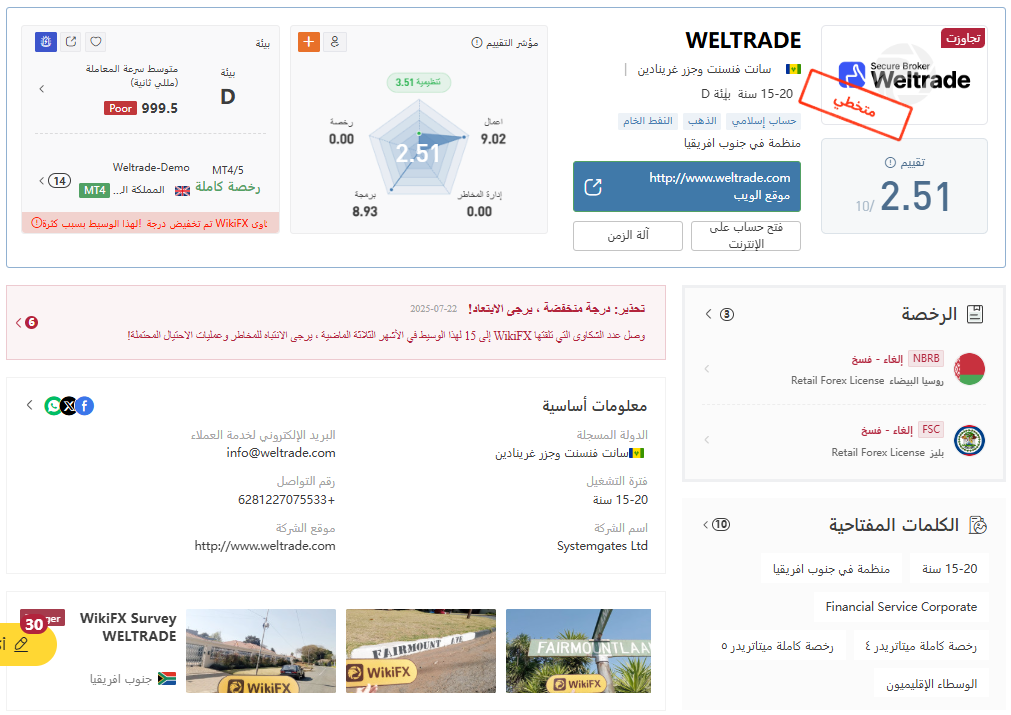Click the info icon next to تقييم score
The width and height of the screenshot is (1011, 715).
[890, 162]
